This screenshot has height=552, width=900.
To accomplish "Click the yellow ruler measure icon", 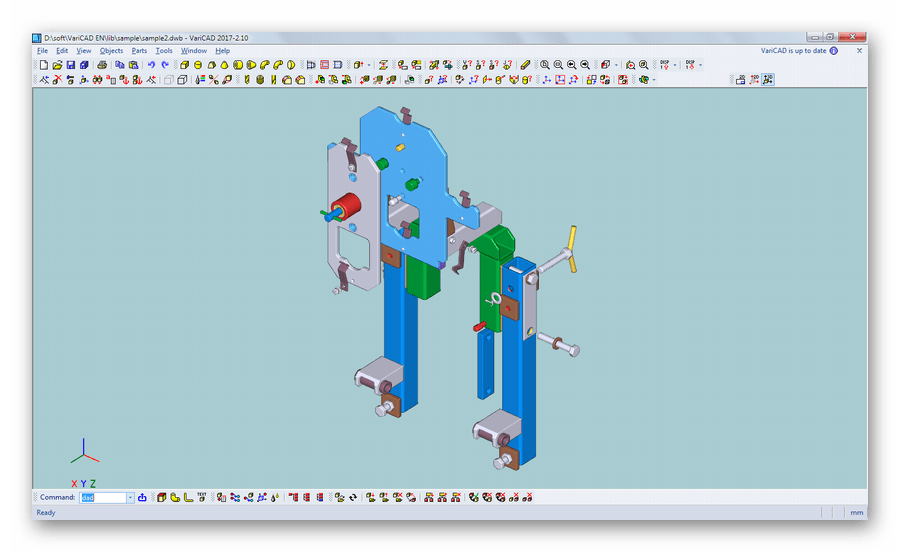I will (x=526, y=65).
